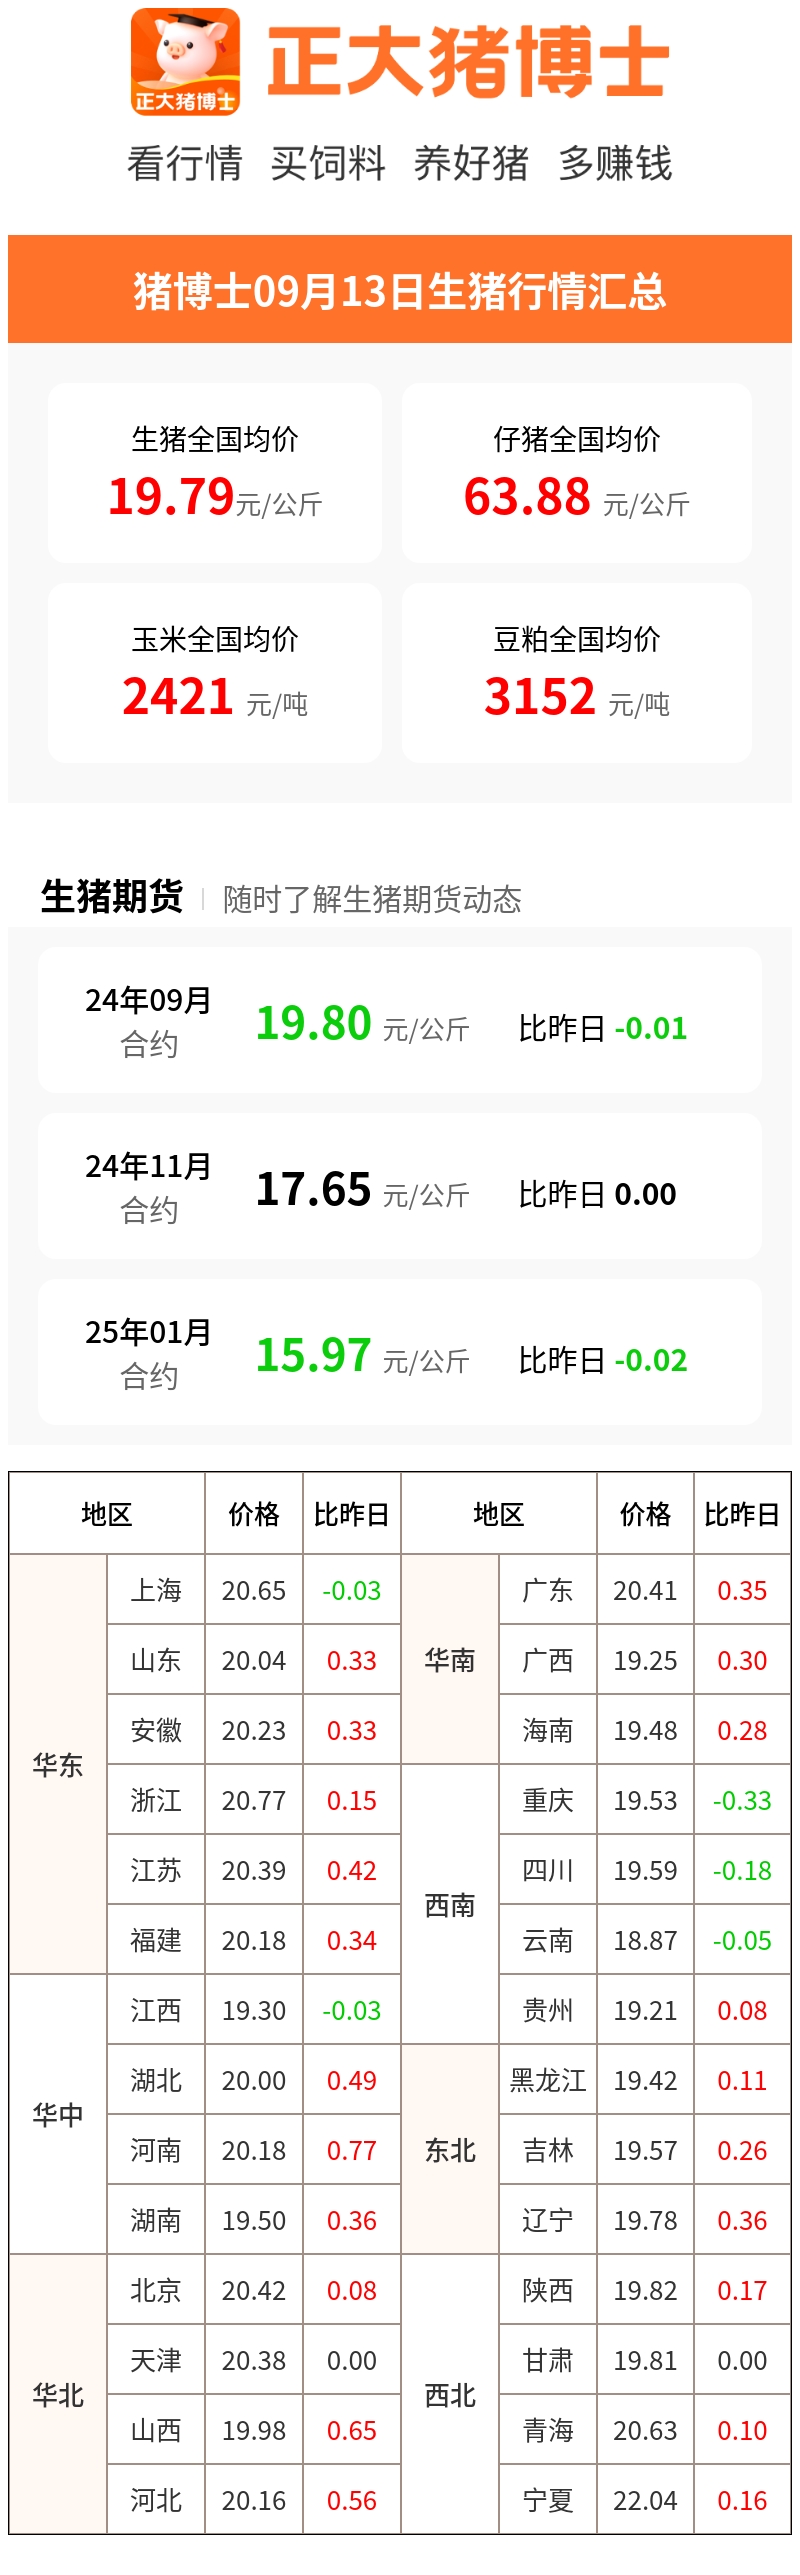Click the left 地区 column header

tap(107, 1514)
